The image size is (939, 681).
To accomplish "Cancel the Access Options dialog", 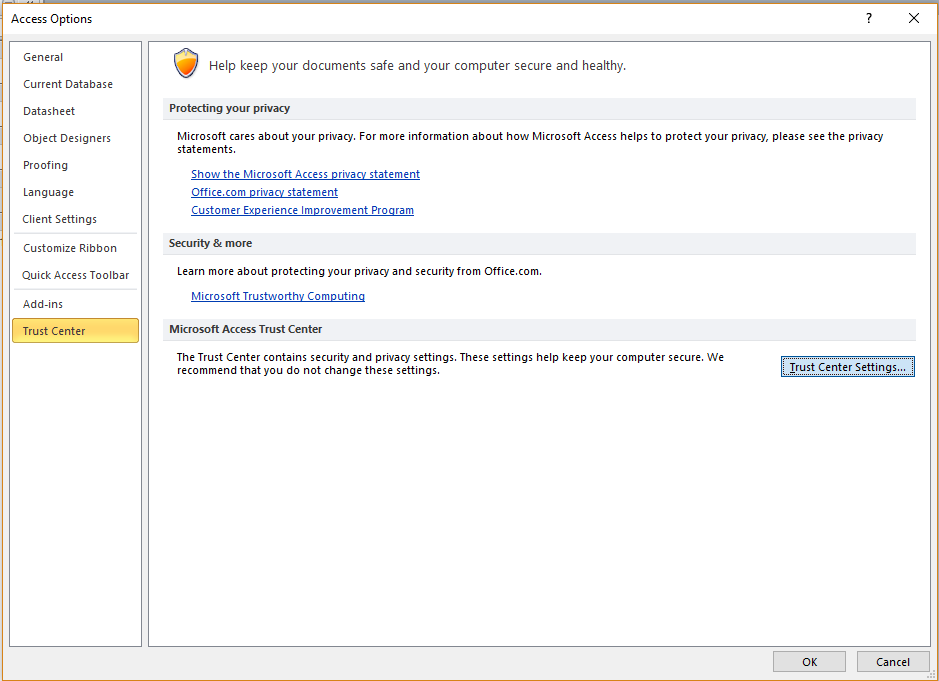I will (x=893, y=662).
